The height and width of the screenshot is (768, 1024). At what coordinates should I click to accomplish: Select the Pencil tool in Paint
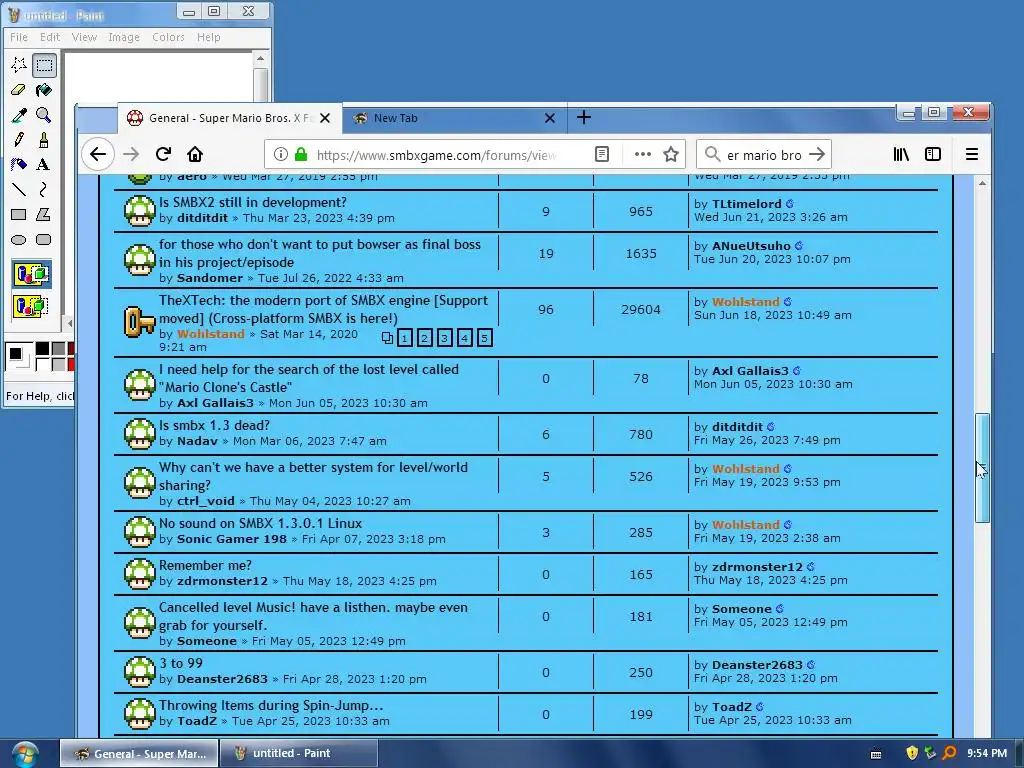(19, 140)
